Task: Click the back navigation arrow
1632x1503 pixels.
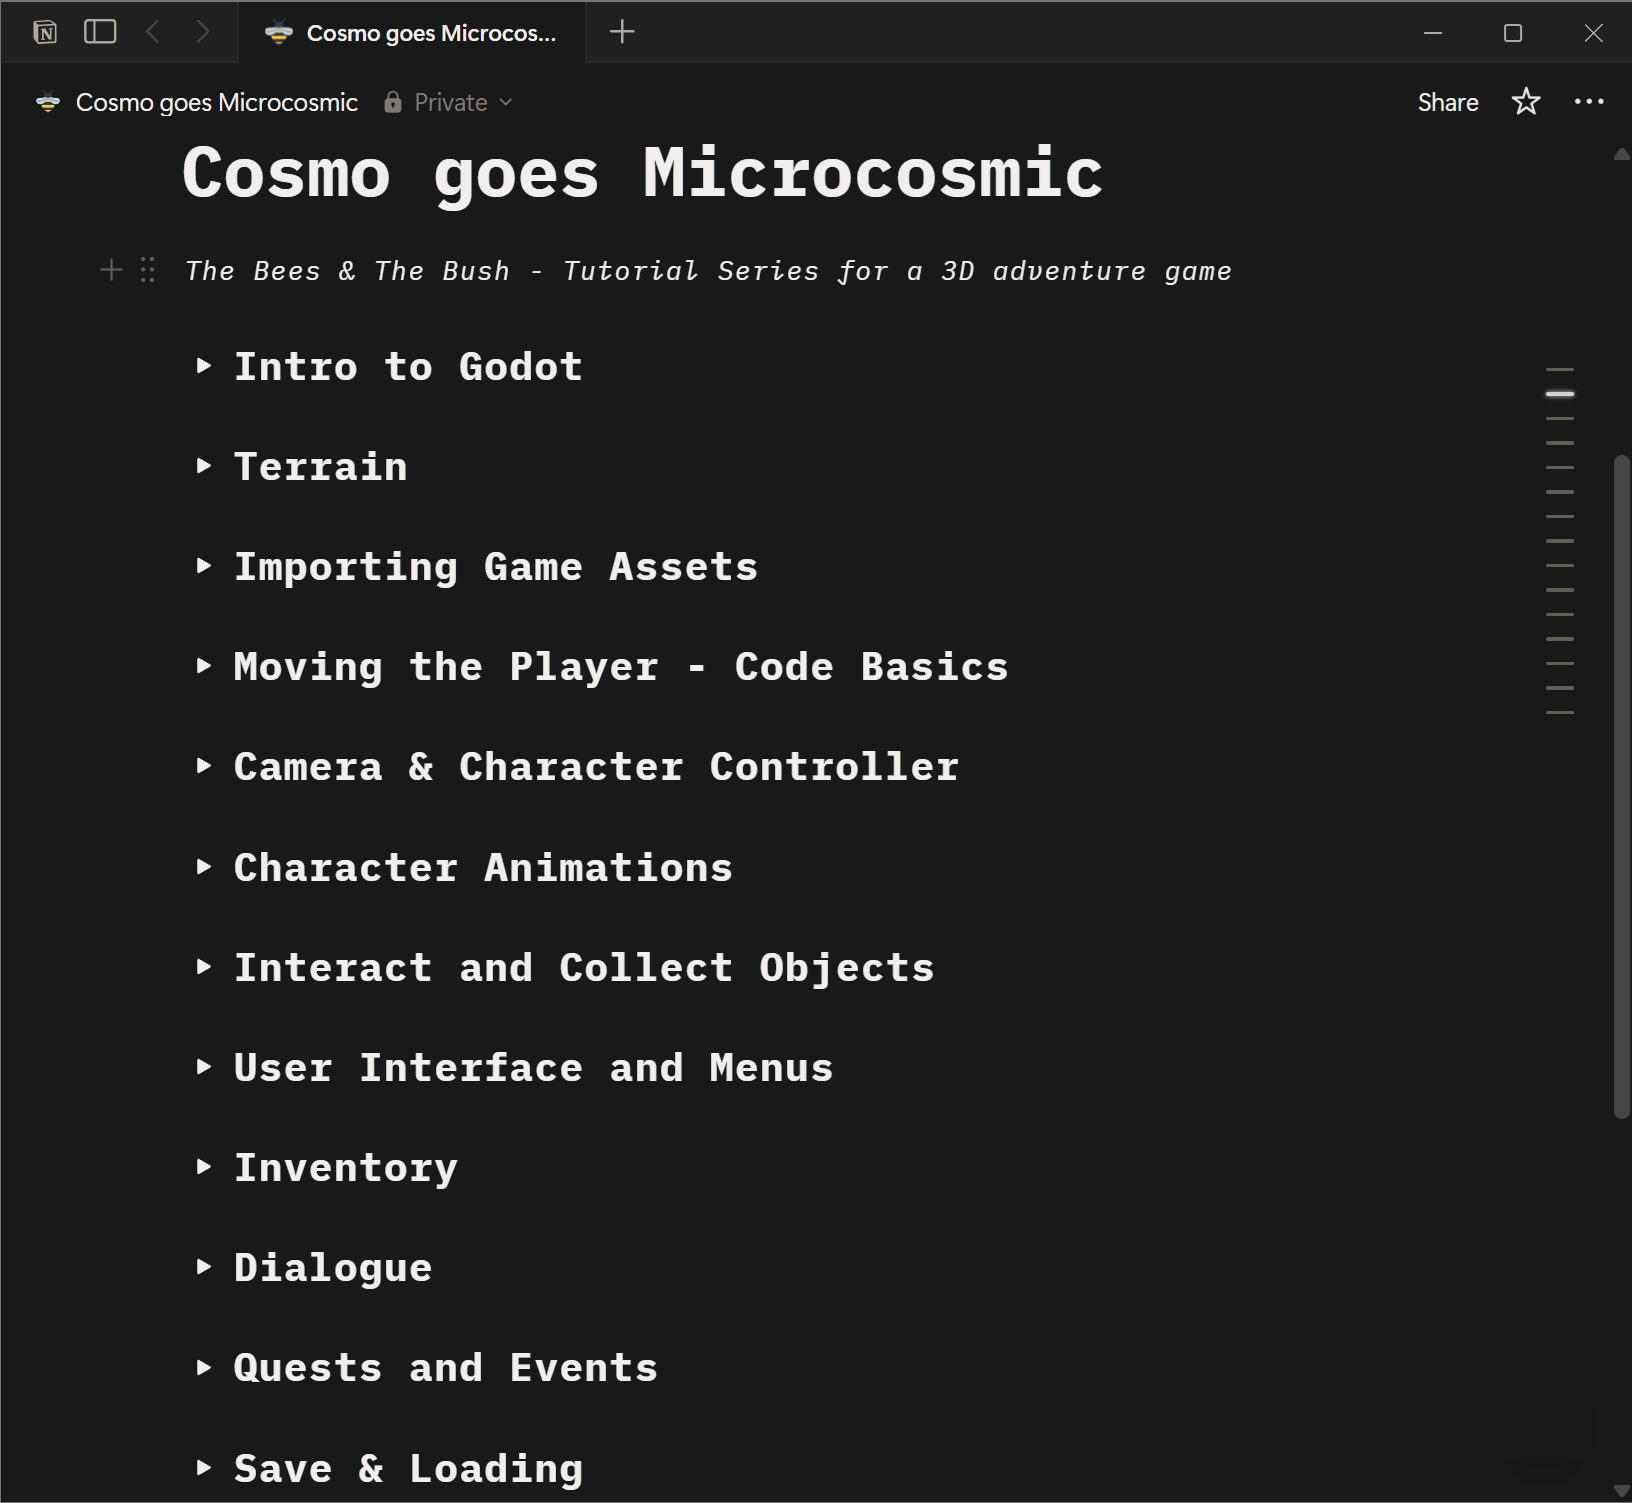Action: click(153, 32)
